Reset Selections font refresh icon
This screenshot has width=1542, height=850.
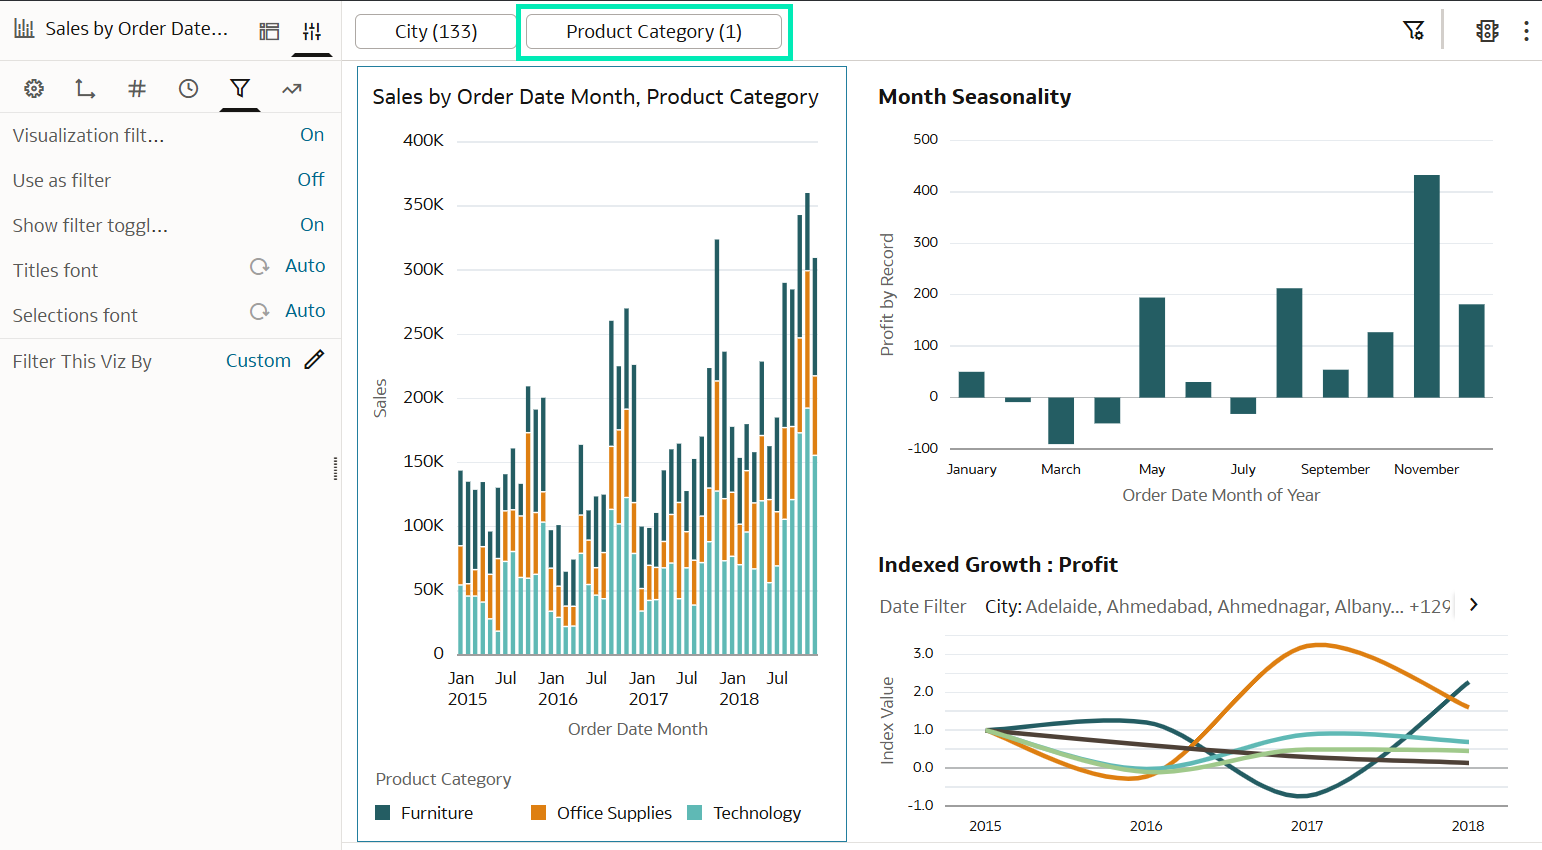259,312
